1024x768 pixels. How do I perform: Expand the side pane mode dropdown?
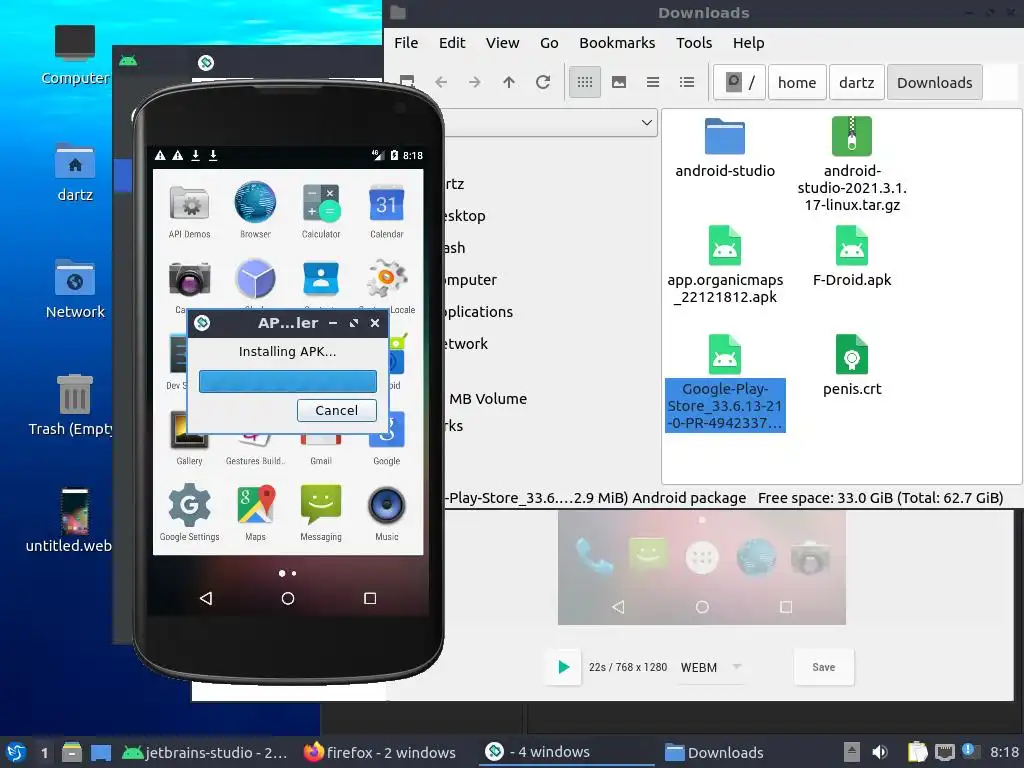647,122
